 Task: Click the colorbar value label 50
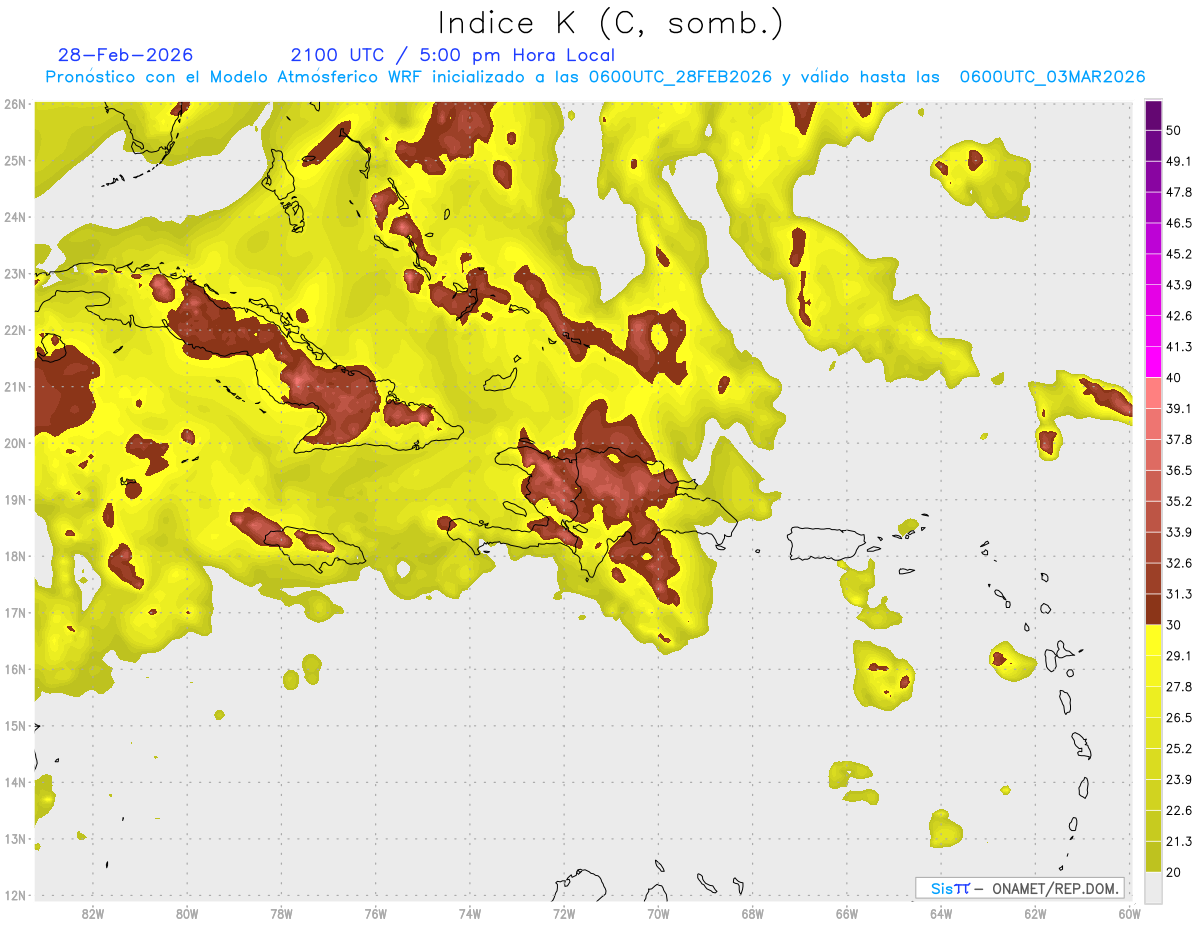pyautogui.click(x=1173, y=130)
